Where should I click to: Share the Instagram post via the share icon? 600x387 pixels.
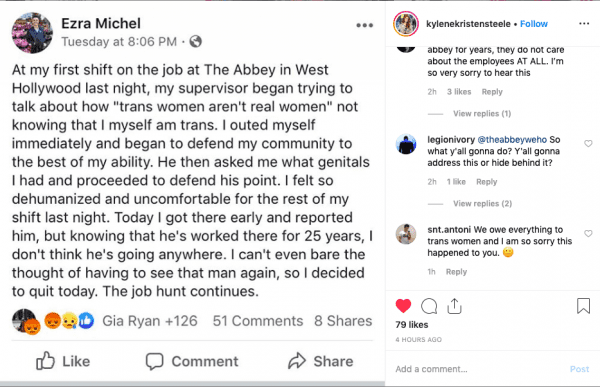point(454,306)
